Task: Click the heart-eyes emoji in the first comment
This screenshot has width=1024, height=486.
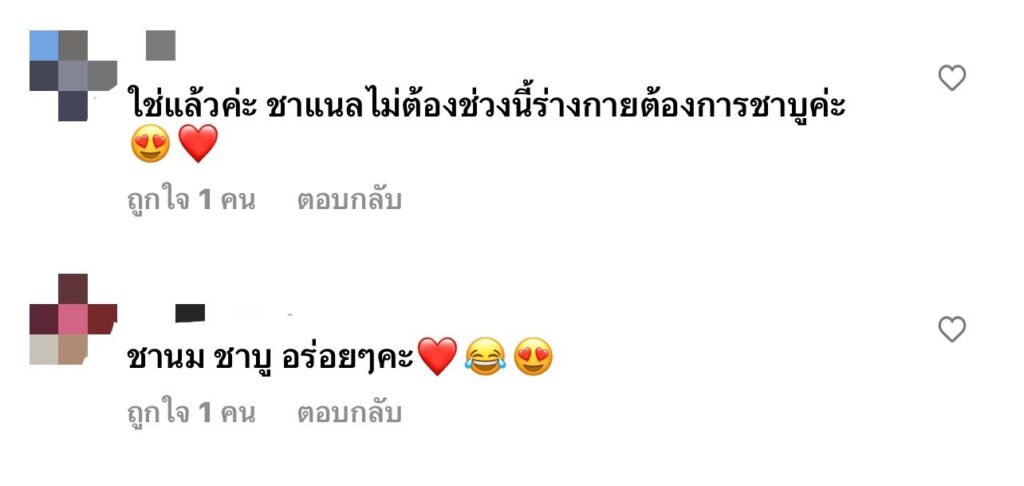Action: (150, 144)
